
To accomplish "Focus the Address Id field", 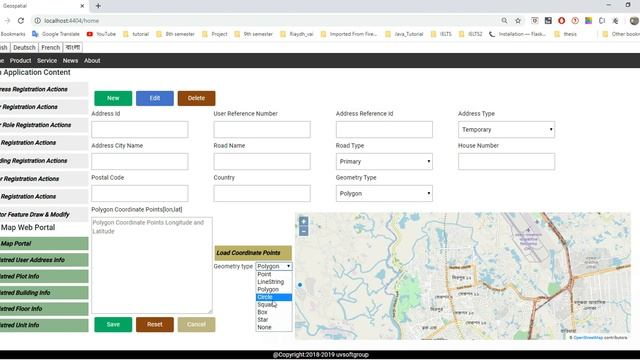I will pos(140,129).
